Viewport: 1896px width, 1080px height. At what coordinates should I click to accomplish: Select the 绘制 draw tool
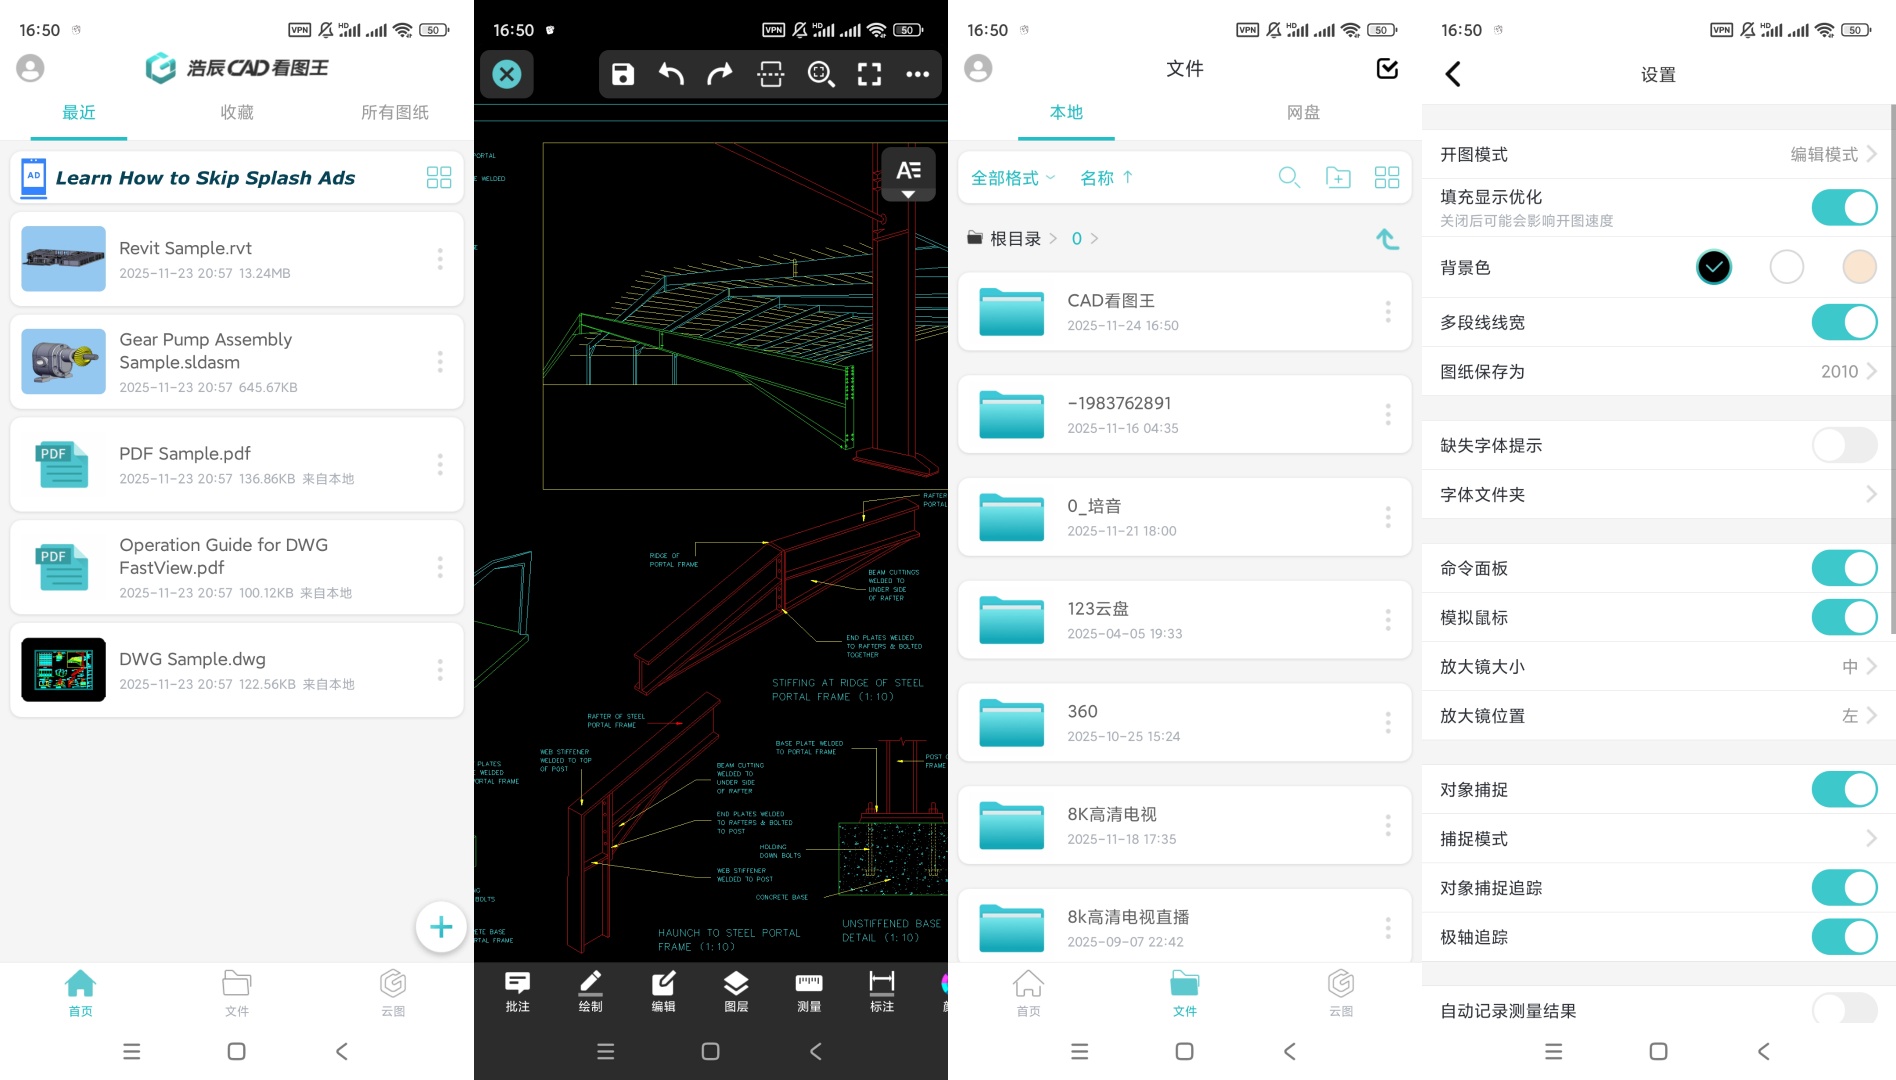[591, 991]
